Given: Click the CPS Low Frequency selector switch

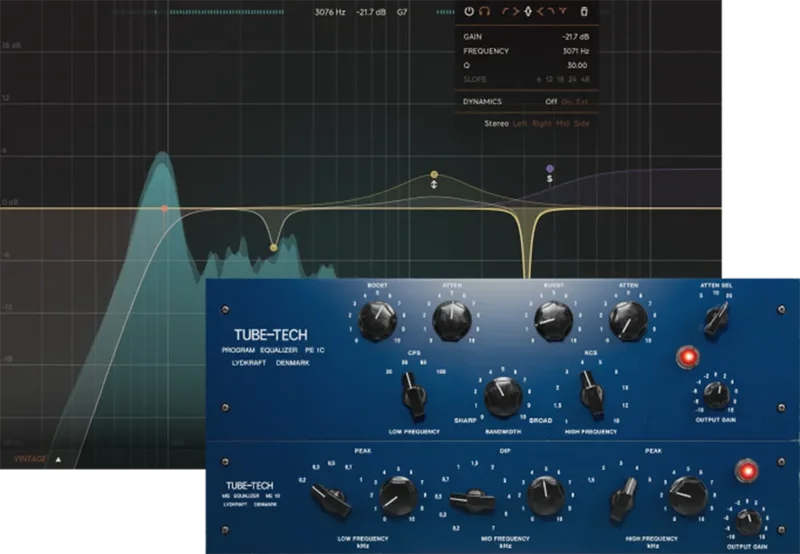Looking at the screenshot, I should click(414, 396).
